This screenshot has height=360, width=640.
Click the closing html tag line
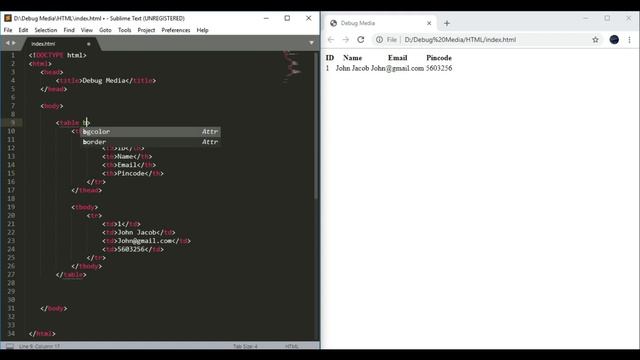(x=42, y=333)
